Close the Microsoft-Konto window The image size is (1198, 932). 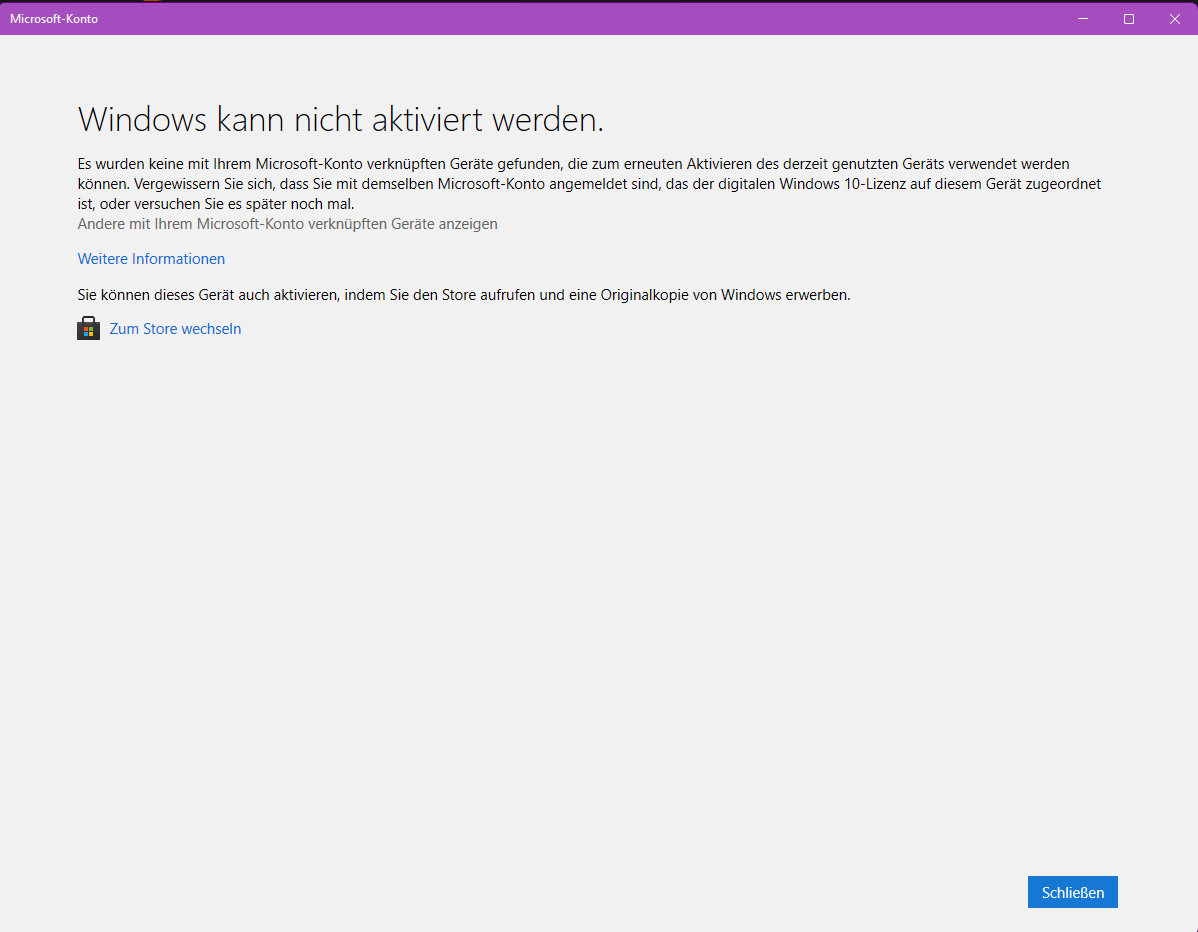point(1174,18)
